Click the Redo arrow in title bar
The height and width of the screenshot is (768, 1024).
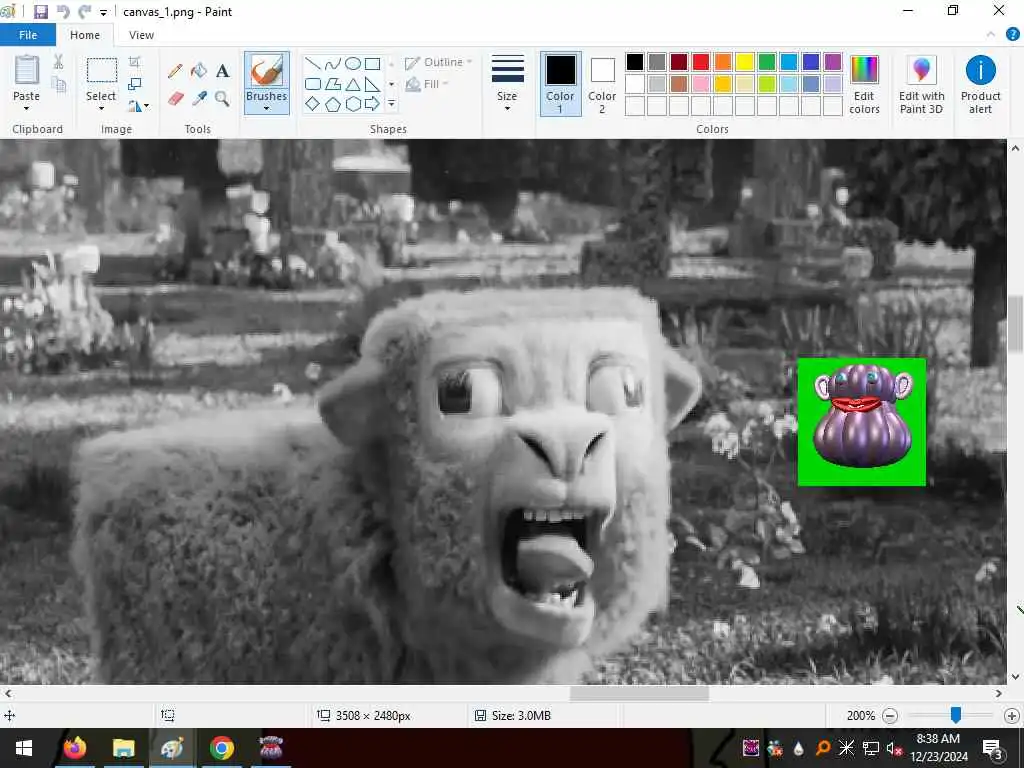click(84, 12)
